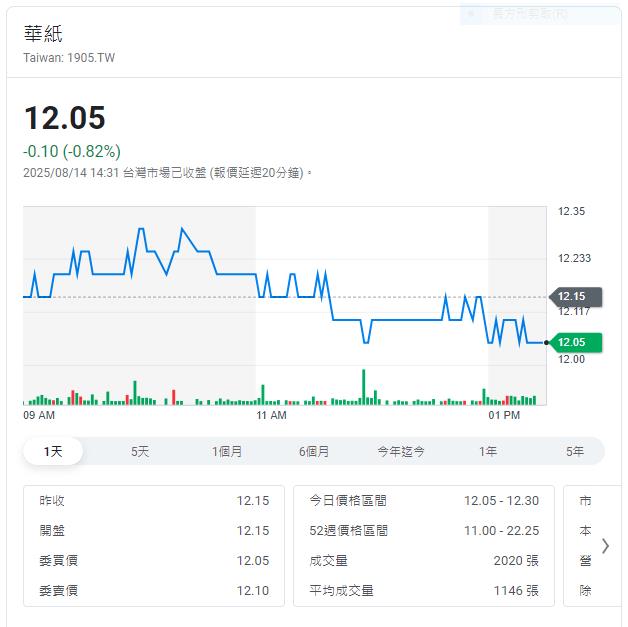Click the 成交量 value 2020 張
Image resolution: width=628 pixels, height=627 pixels.
pyautogui.click(x=516, y=561)
